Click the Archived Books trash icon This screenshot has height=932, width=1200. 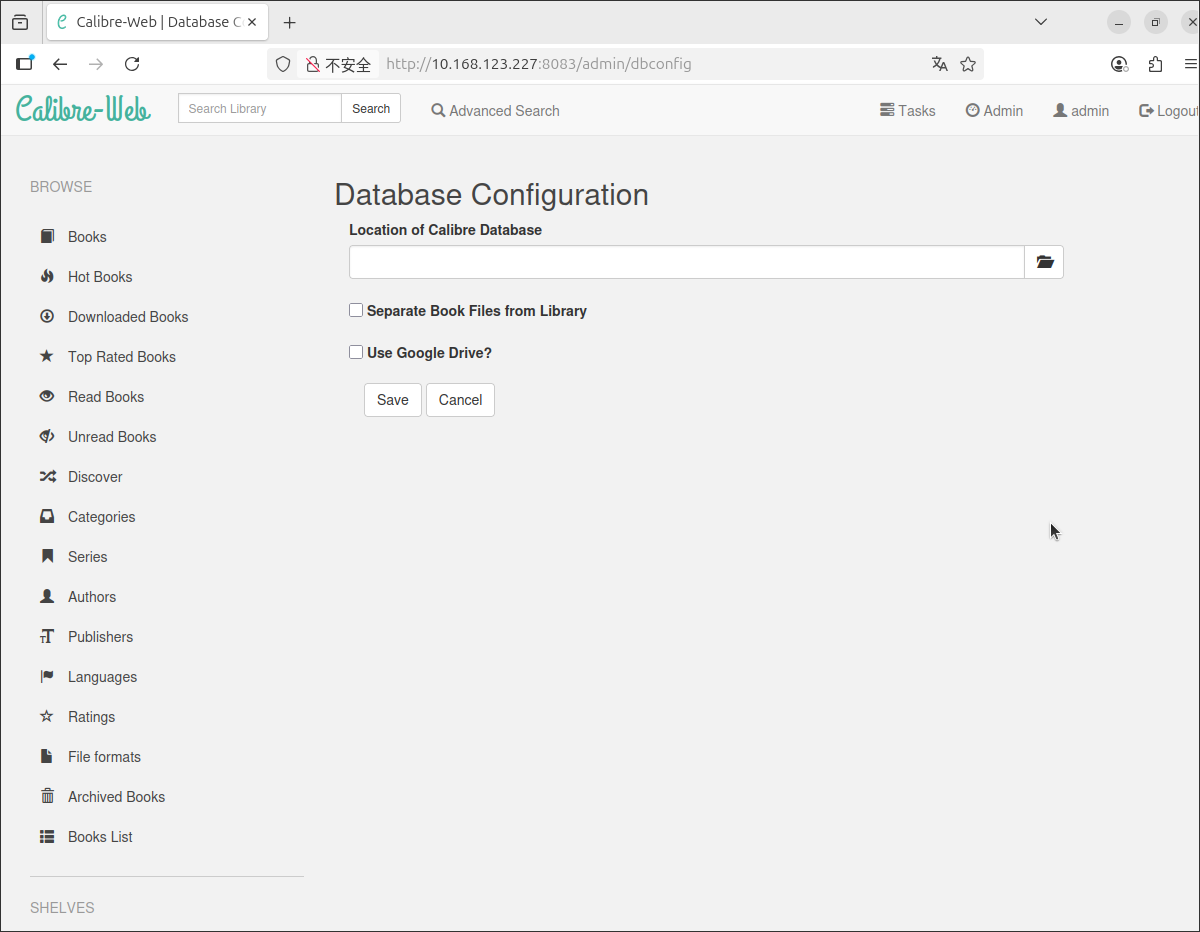(x=47, y=797)
